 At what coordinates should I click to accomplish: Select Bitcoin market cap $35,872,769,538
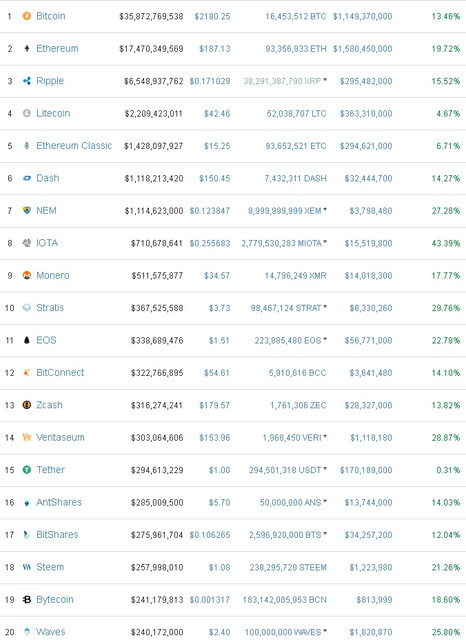click(x=151, y=16)
